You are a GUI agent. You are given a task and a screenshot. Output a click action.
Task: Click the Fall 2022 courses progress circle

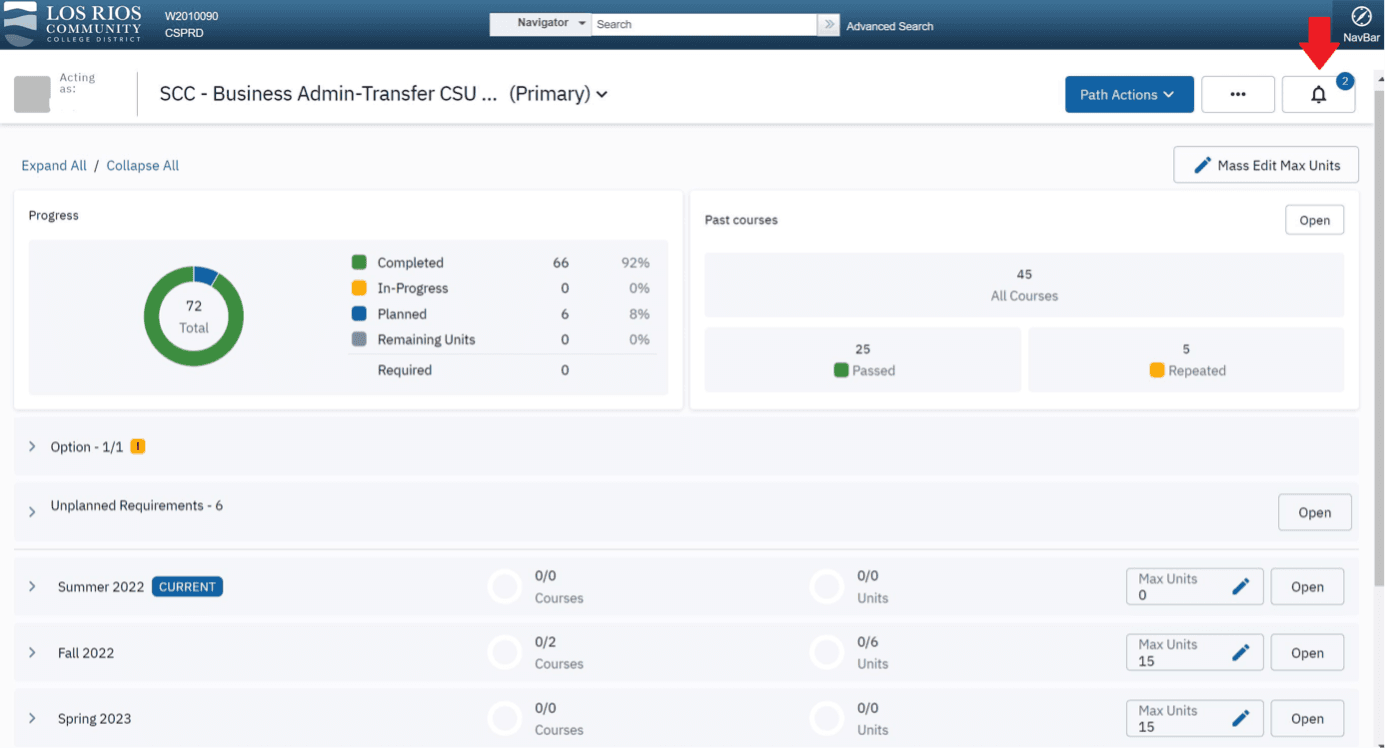click(505, 653)
